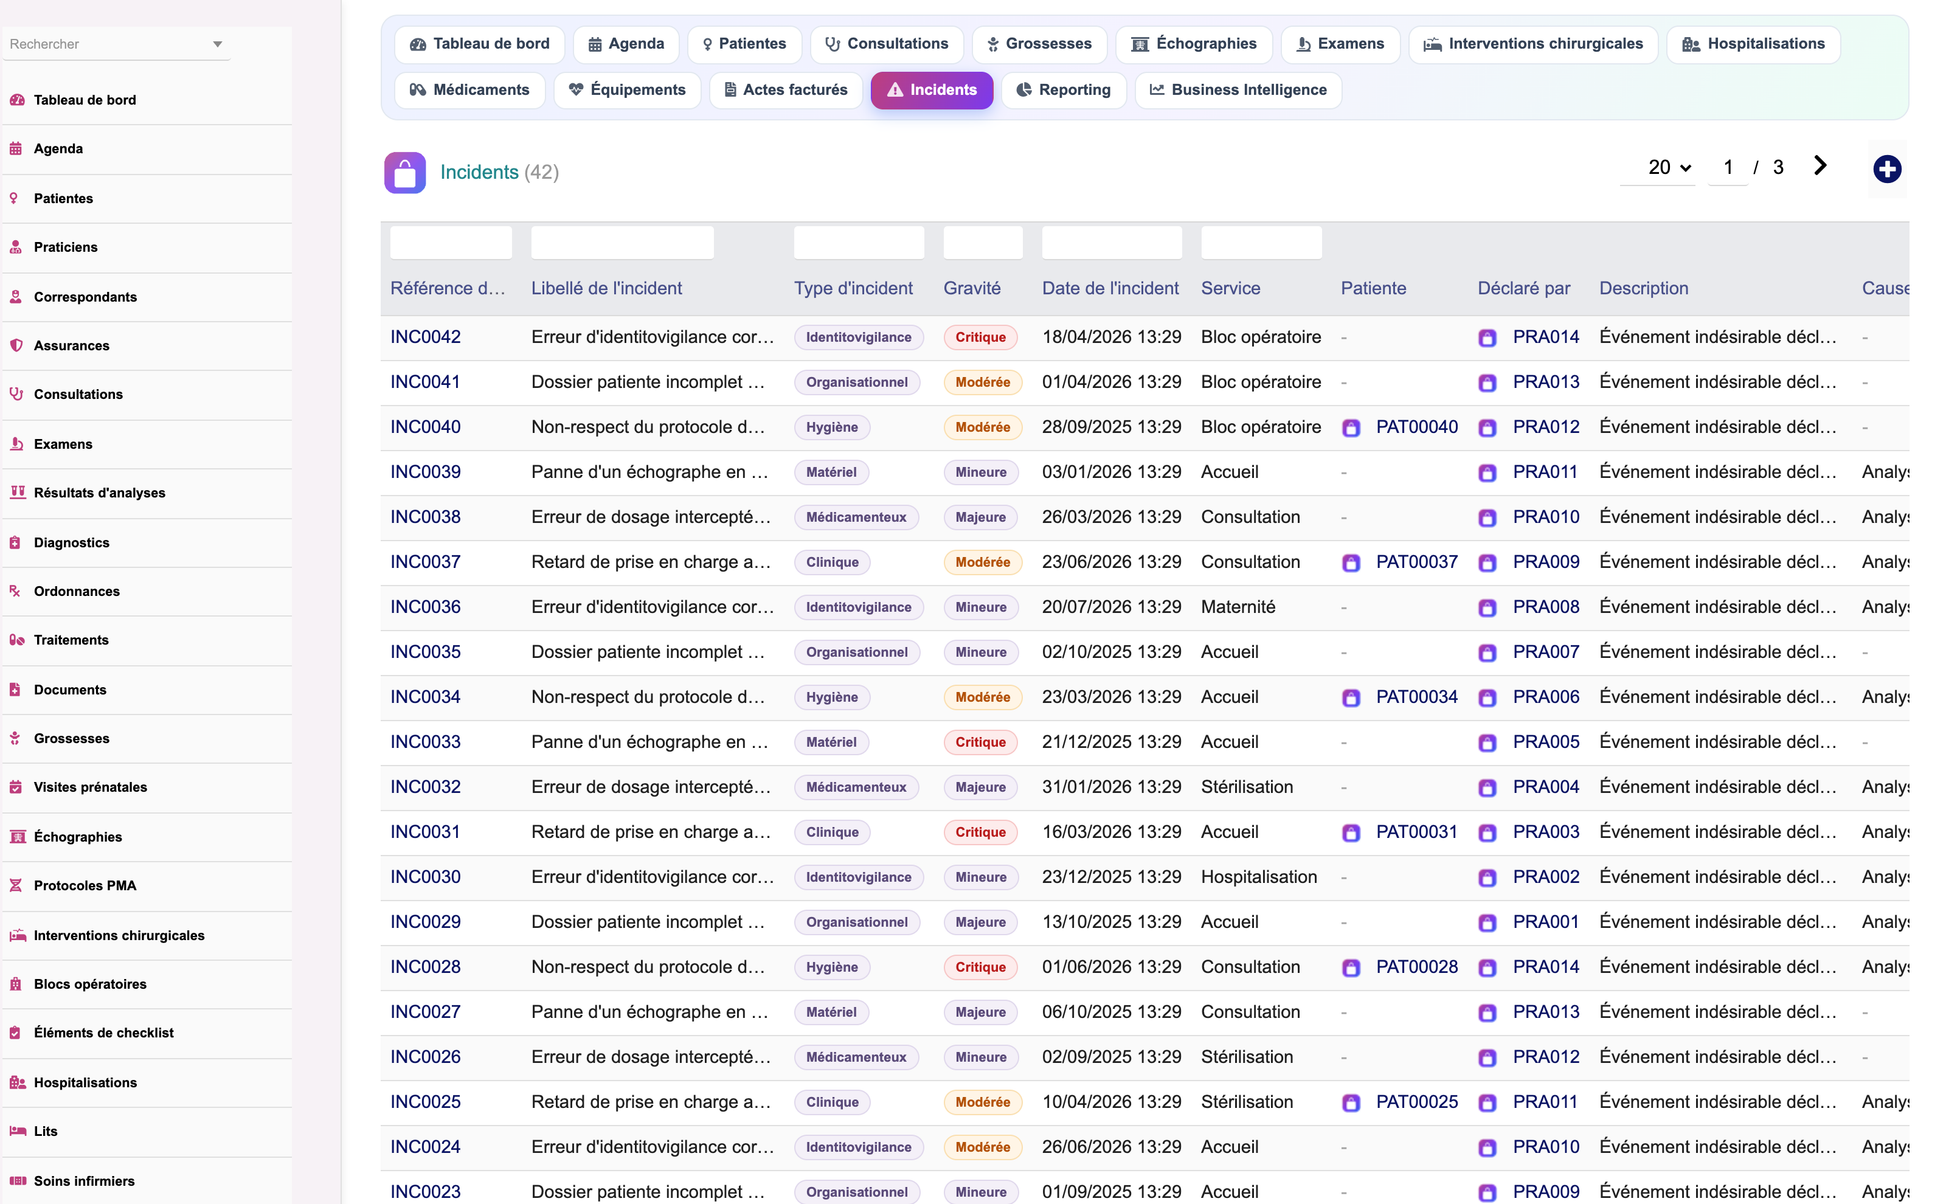This screenshot has width=1946, height=1204.
Task: Click Praticiens icon in sidebar
Action: (x=16, y=247)
